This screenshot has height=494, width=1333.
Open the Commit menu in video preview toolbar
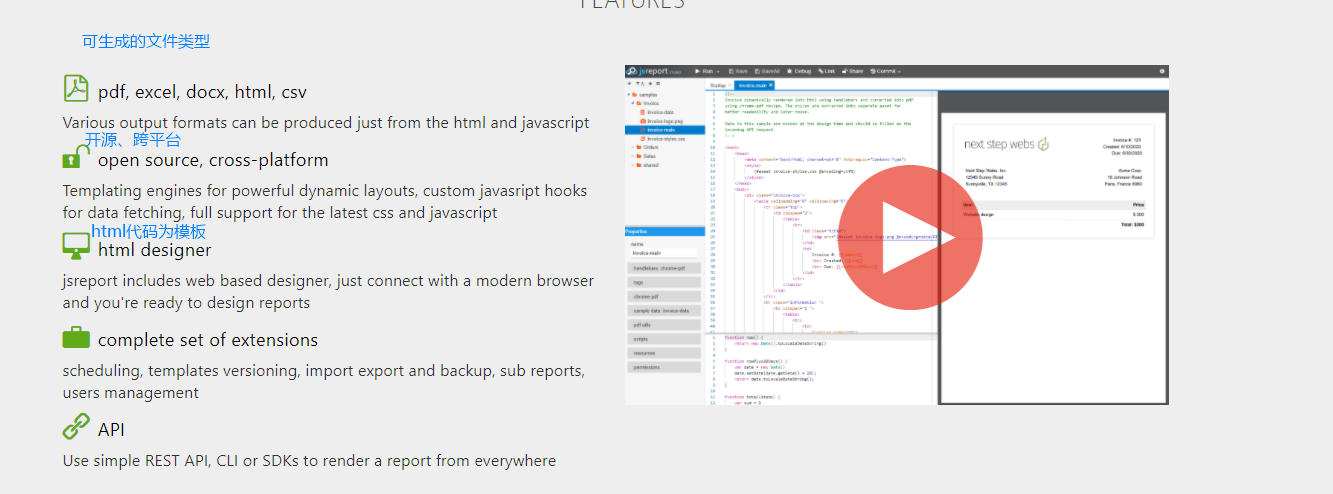[x=885, y=71]
